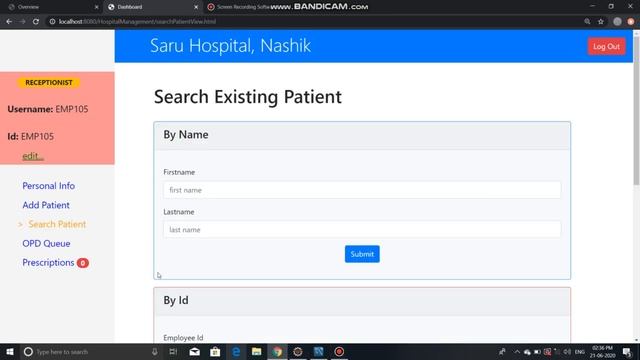Click the Saru Hospital, Nashik title

point(230,45)
